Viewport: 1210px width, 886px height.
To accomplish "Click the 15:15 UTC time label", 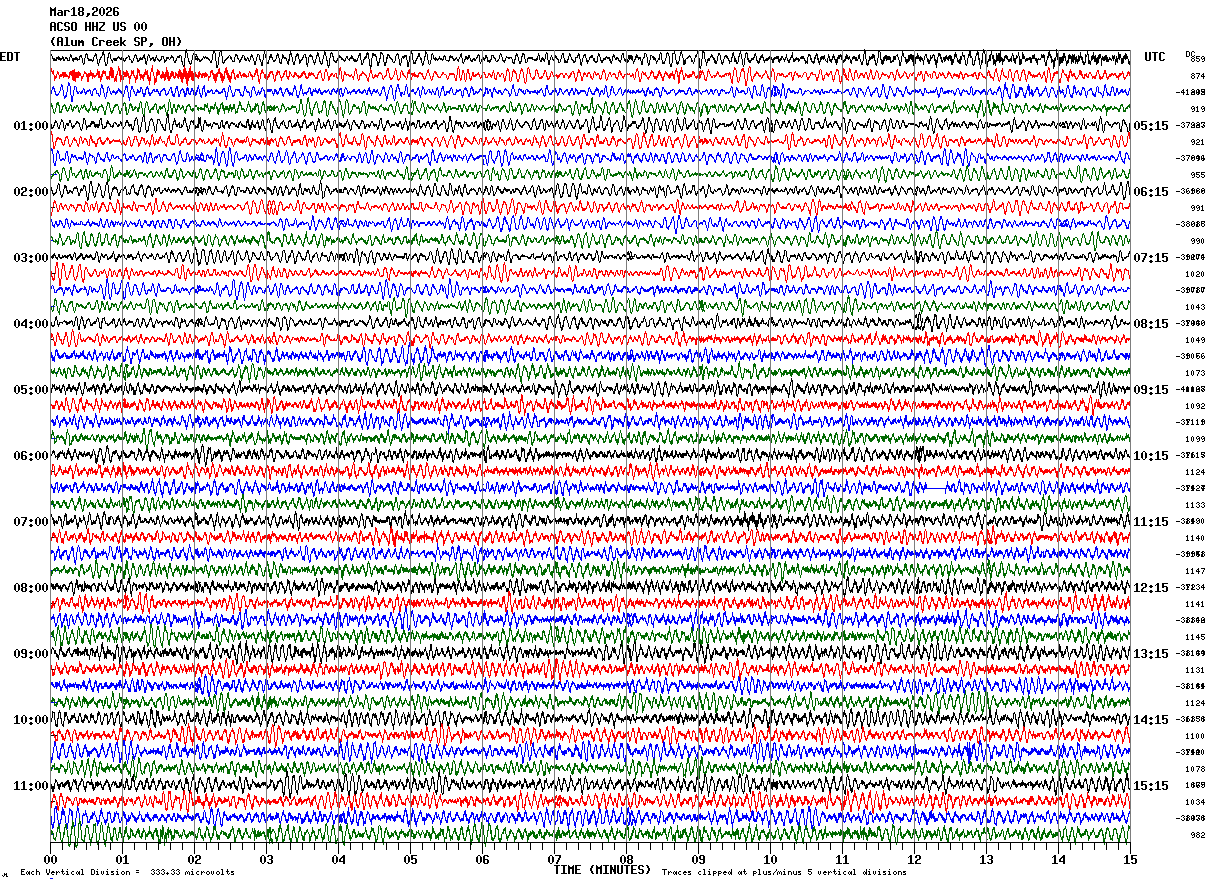I will point(1151,786).
